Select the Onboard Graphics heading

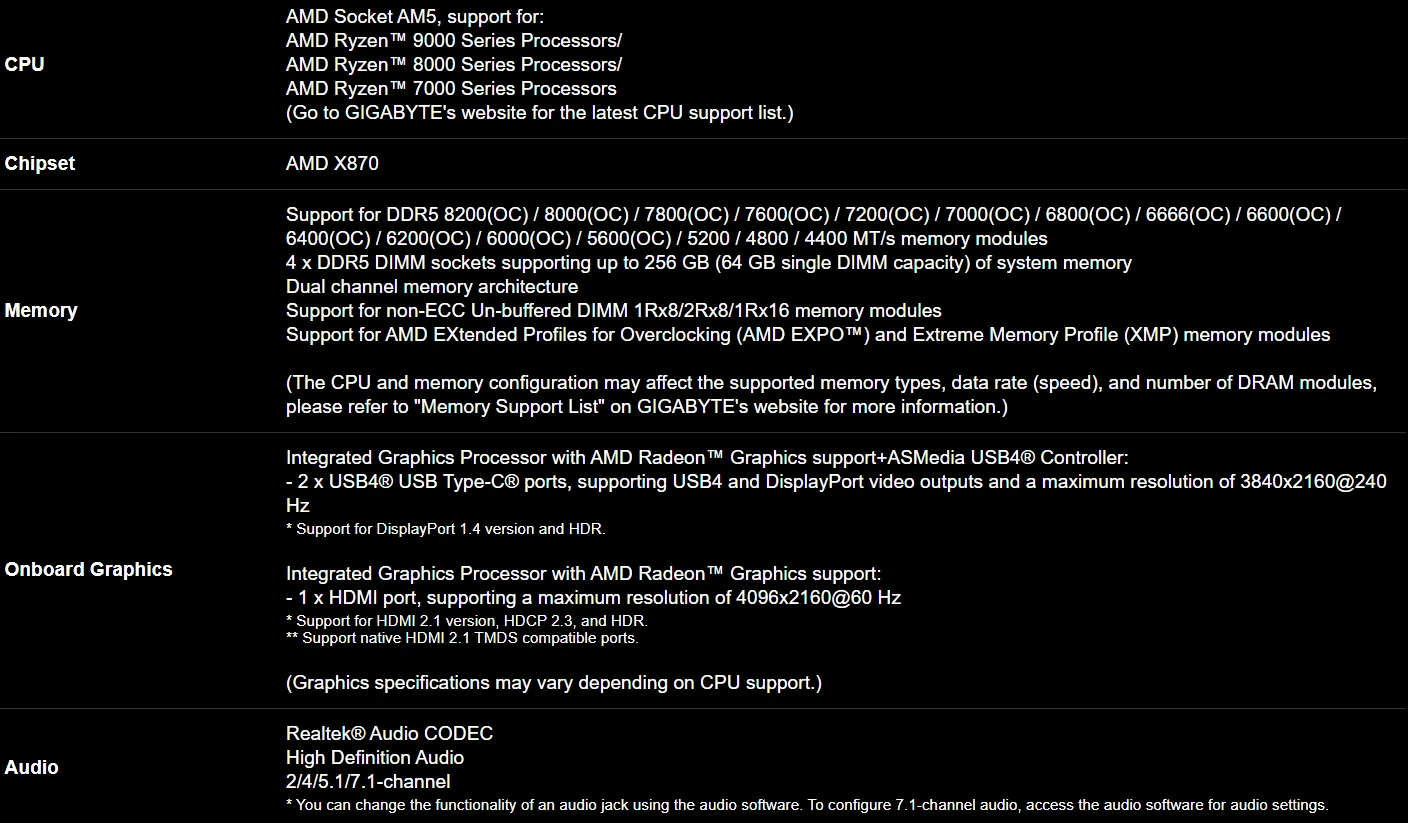pos(88,569)
